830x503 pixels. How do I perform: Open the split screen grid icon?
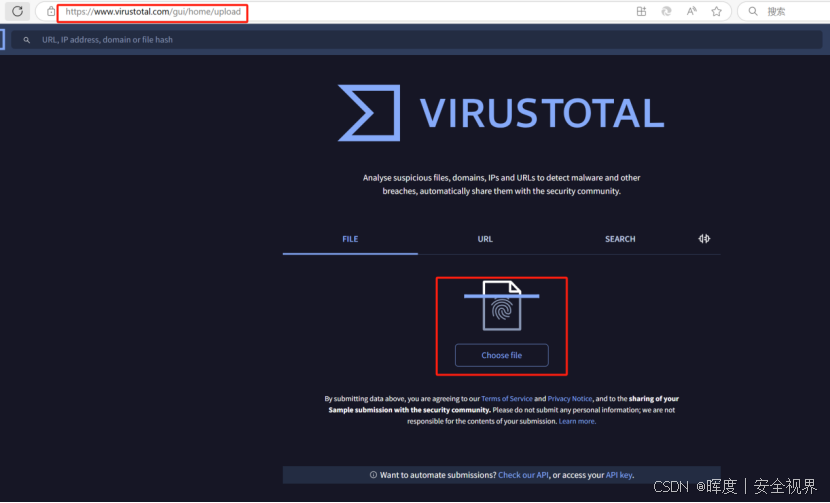click(641, 11)
